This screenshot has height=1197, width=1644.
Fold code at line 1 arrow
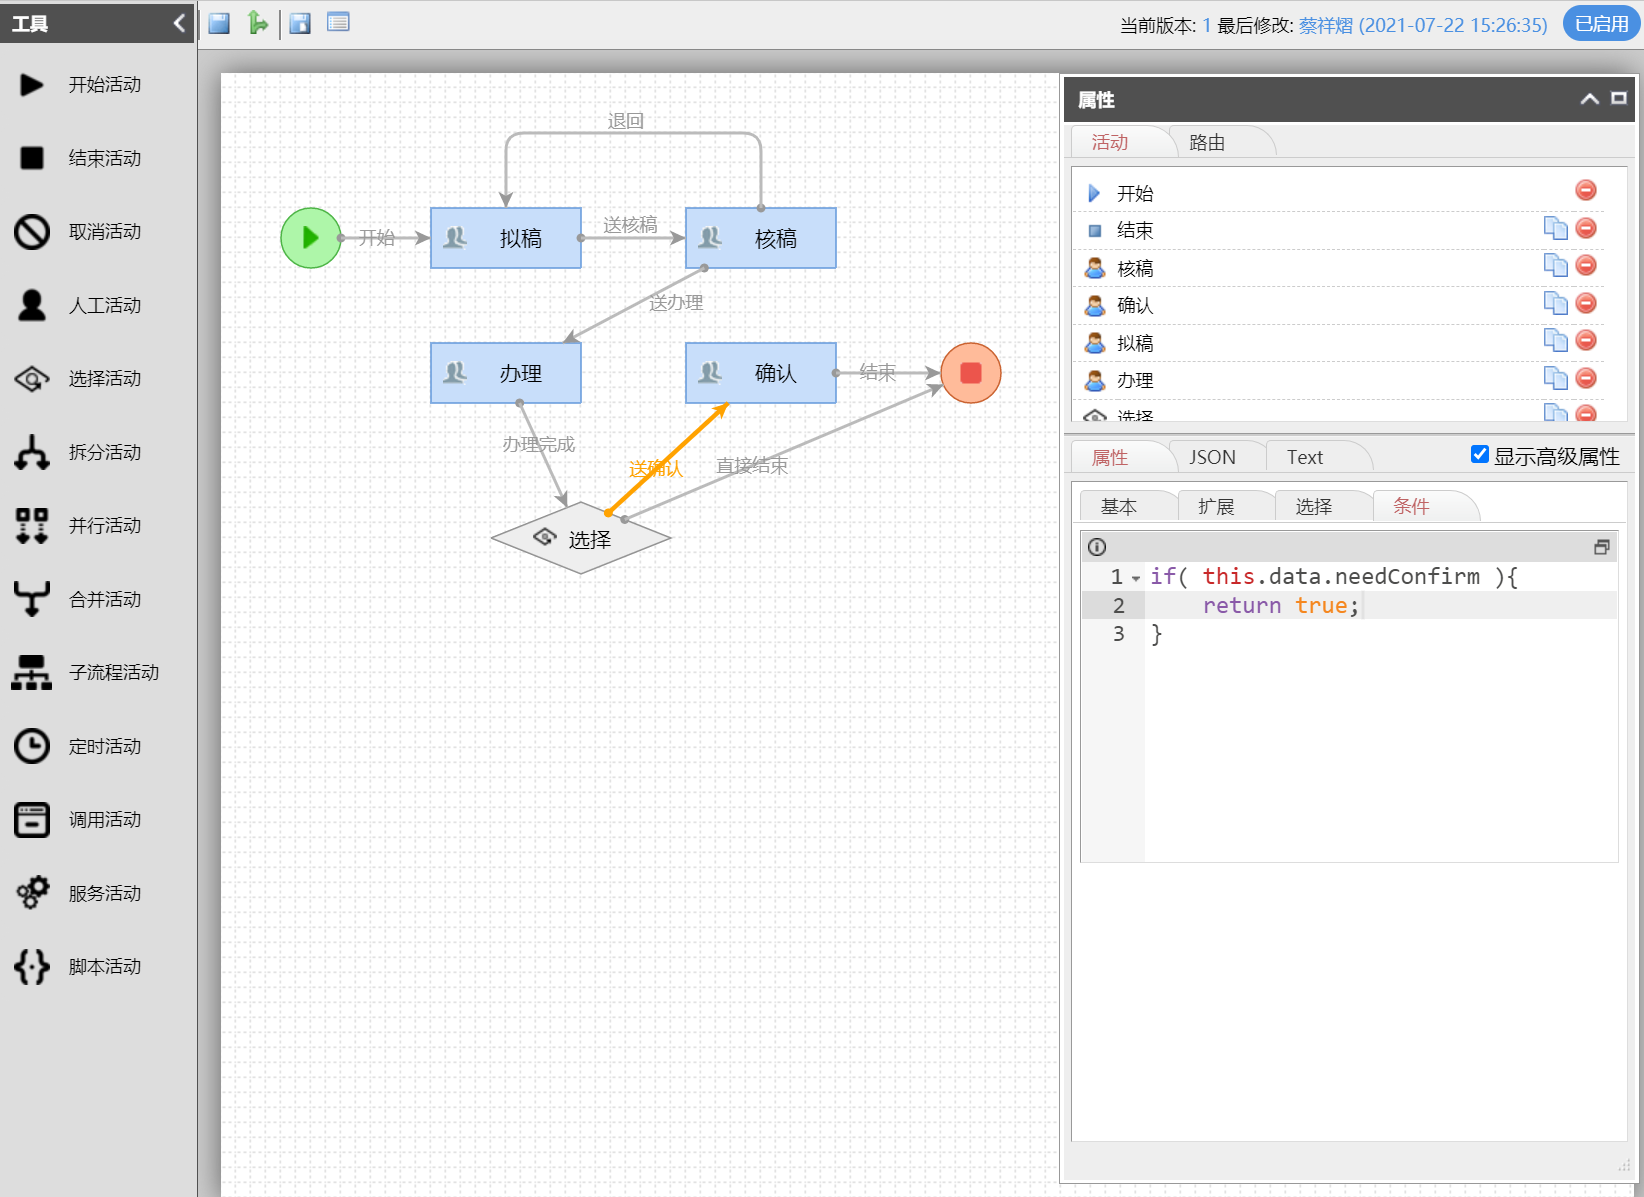click(1136, 578)
